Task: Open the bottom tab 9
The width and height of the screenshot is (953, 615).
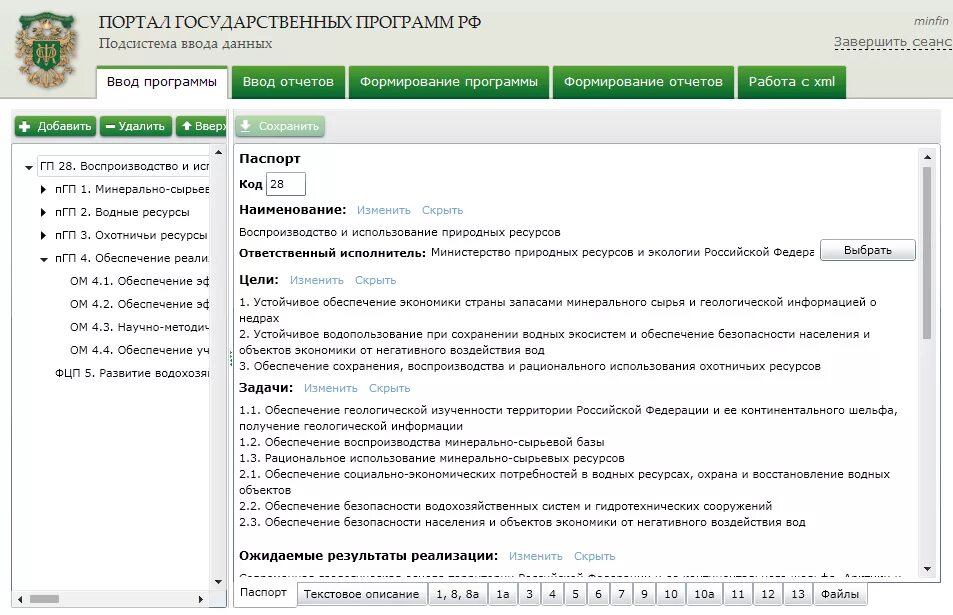Action: pyautogui.click(x=644, y=594)
